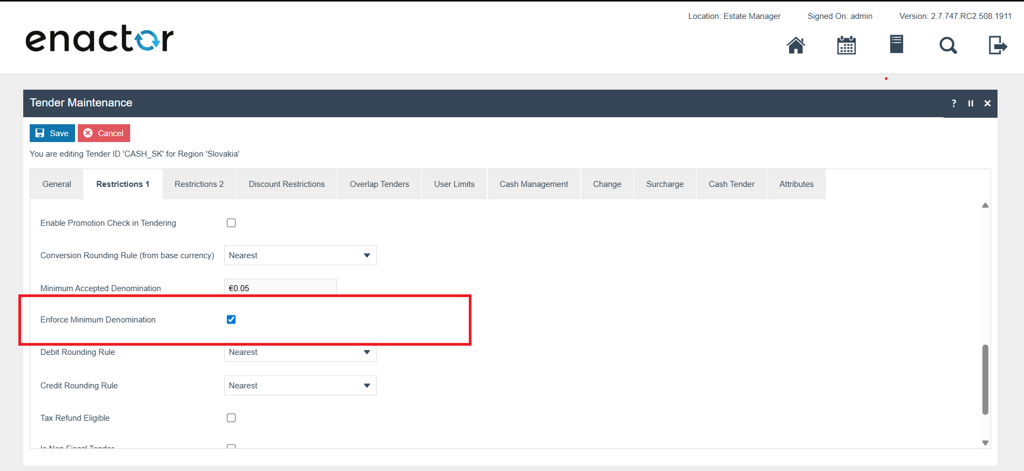Enable Promotion Check in Tendering checkbox
This screenshot has width=1024, height=471.
pos(231,223)
